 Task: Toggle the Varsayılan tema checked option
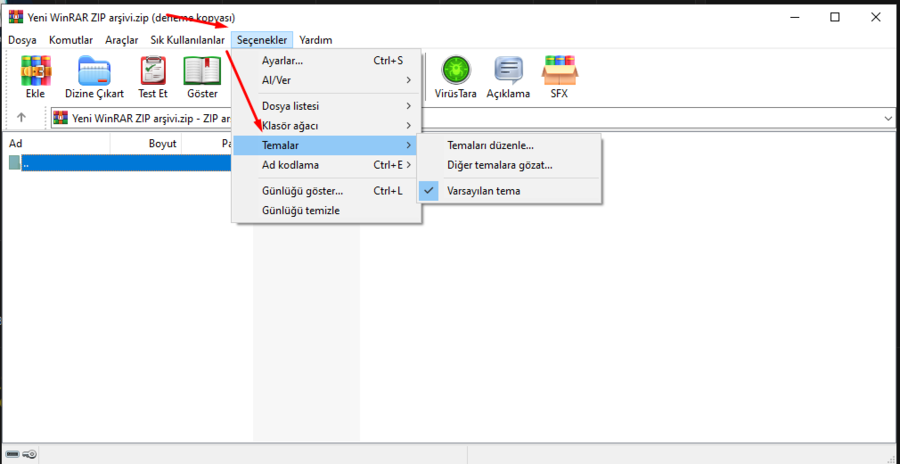point(510,191)
